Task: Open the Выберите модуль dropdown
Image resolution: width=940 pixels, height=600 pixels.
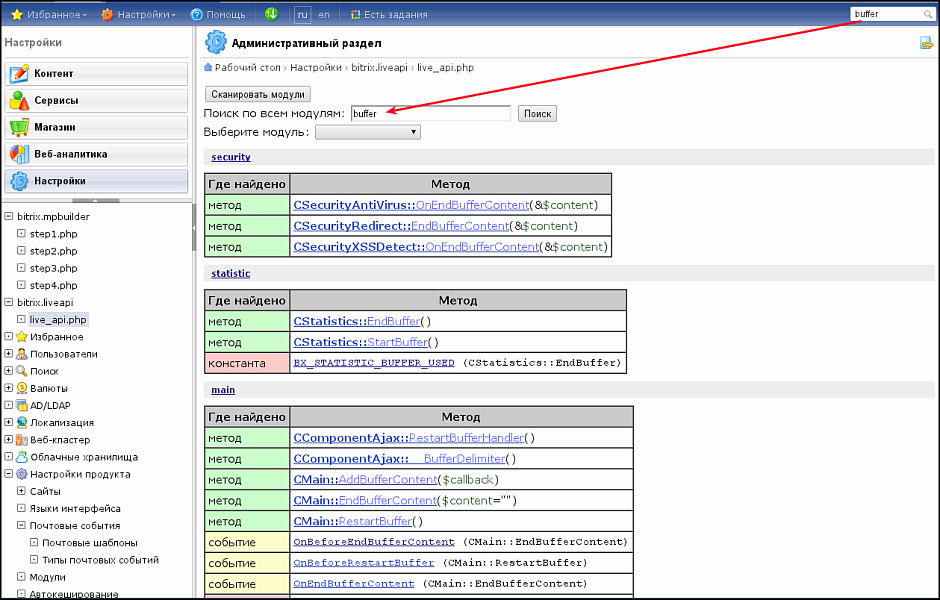Action: [367, 132]
